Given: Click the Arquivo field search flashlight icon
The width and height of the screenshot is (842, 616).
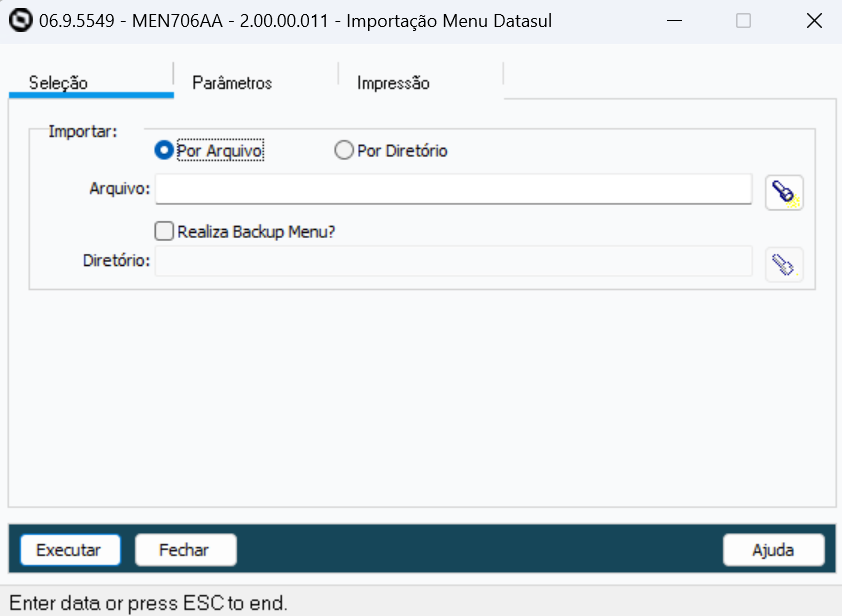Looking at the screenshot, I should [x=784, y=189].
